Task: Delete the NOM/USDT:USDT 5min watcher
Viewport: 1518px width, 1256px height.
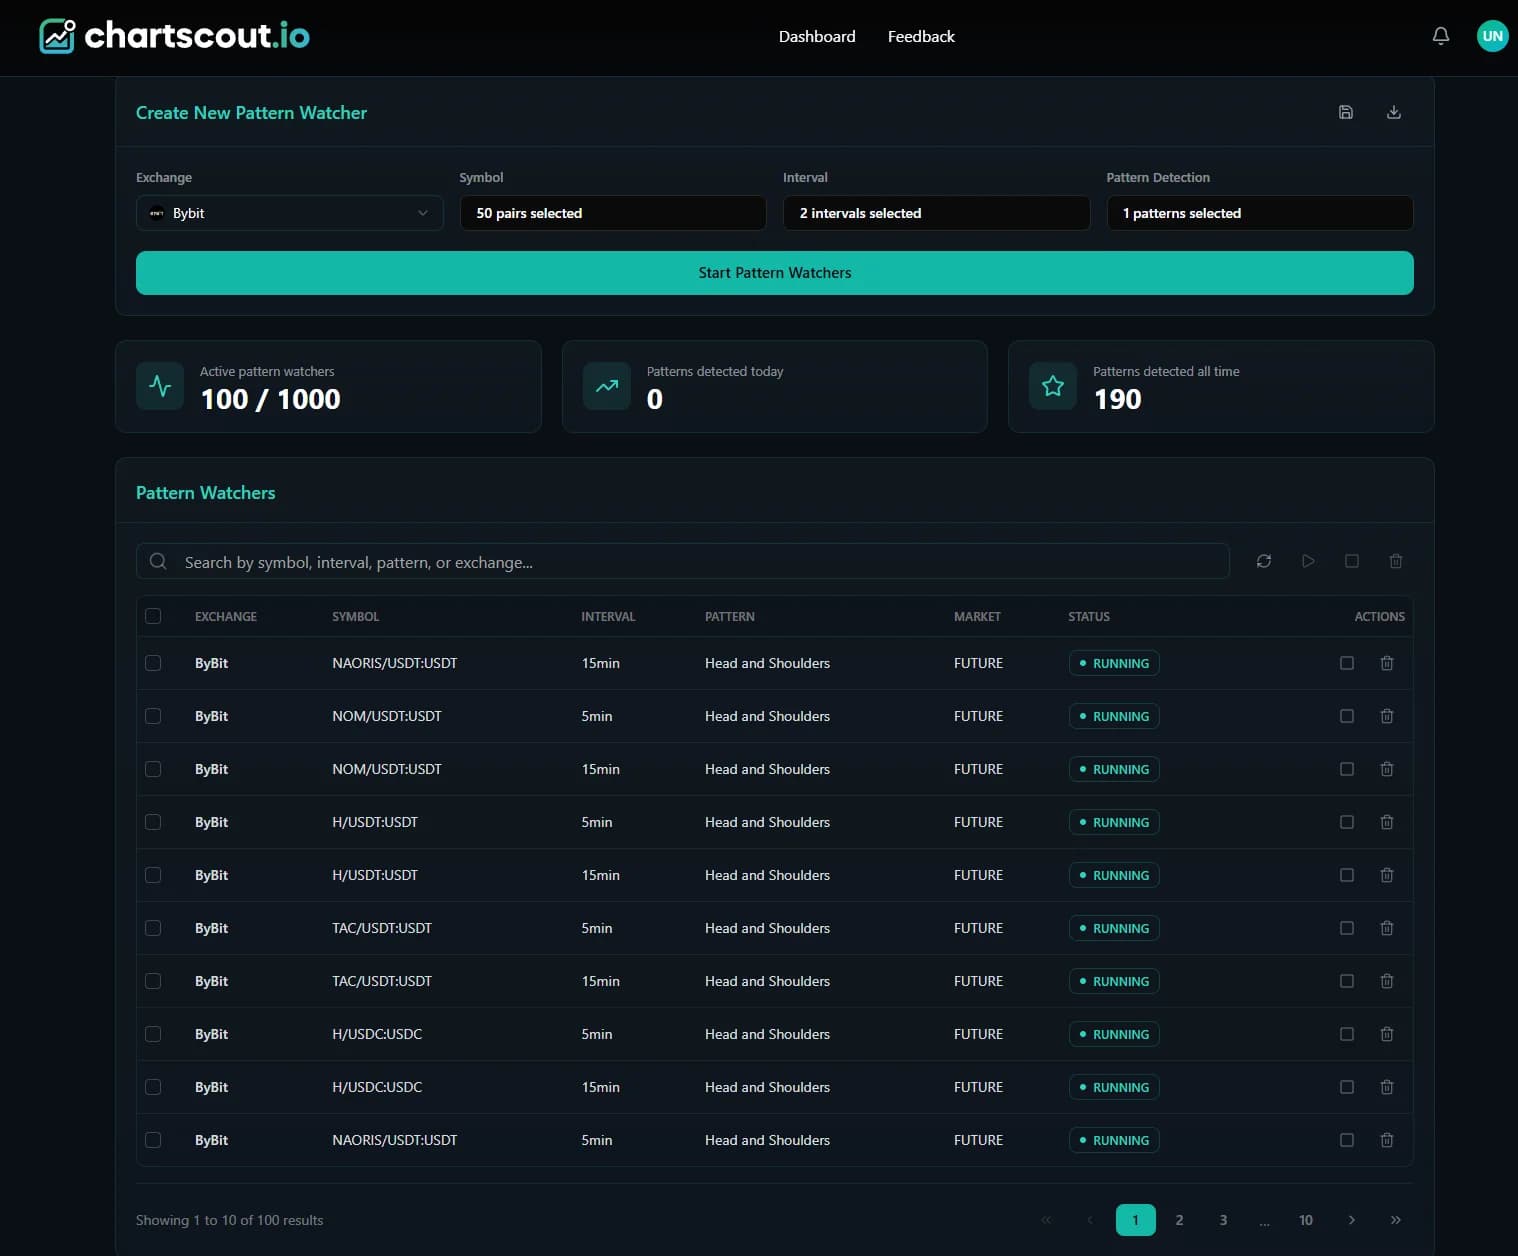Action: coord(1386,716)
